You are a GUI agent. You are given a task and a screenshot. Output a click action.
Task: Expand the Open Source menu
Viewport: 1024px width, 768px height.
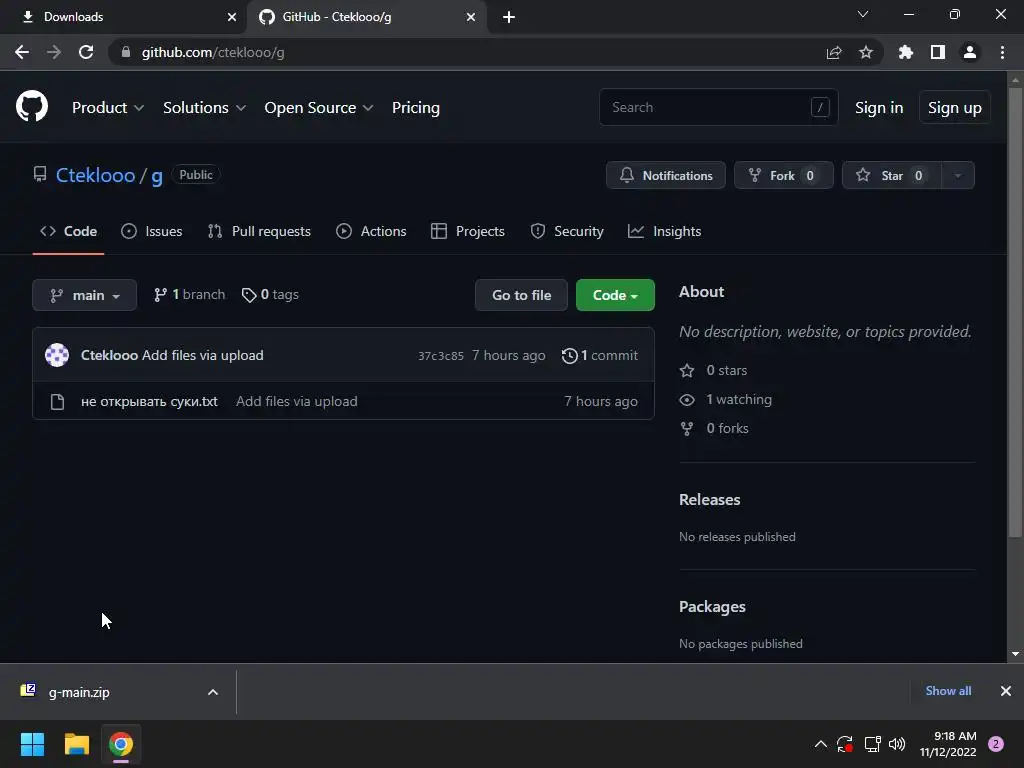[319, 108]
